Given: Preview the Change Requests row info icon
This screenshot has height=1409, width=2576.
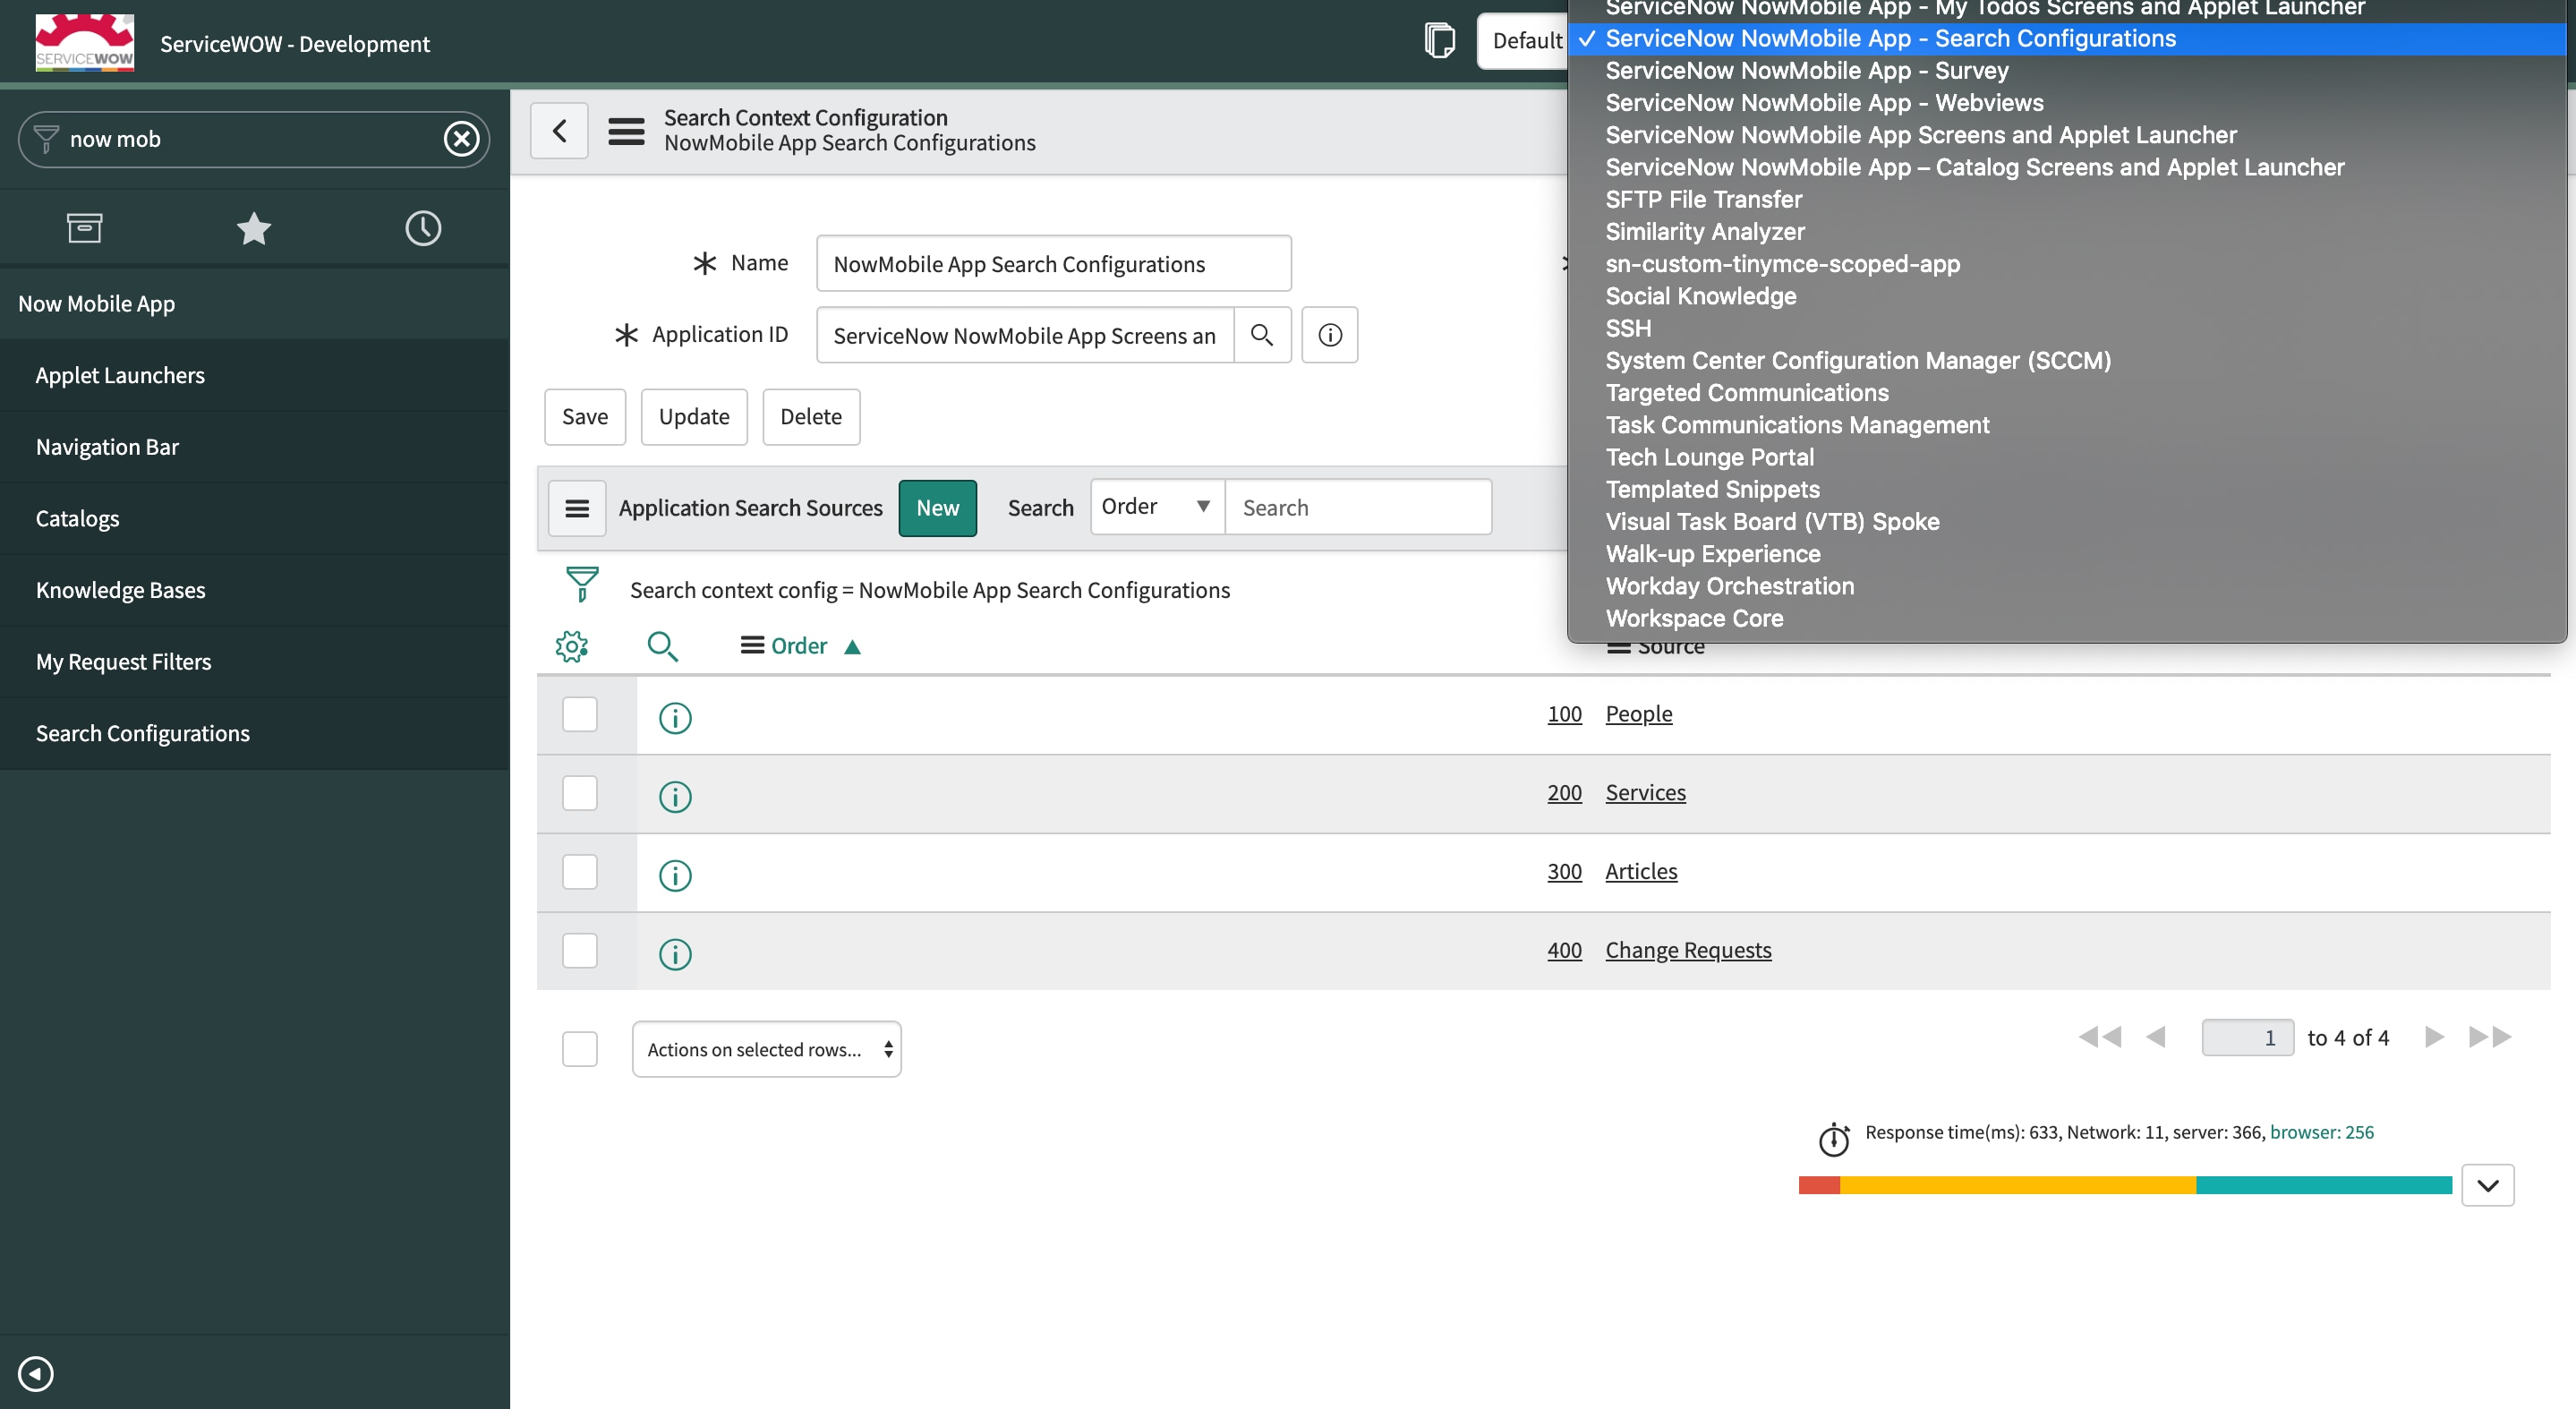Looking at the screenshot, I should coord(675,954).
